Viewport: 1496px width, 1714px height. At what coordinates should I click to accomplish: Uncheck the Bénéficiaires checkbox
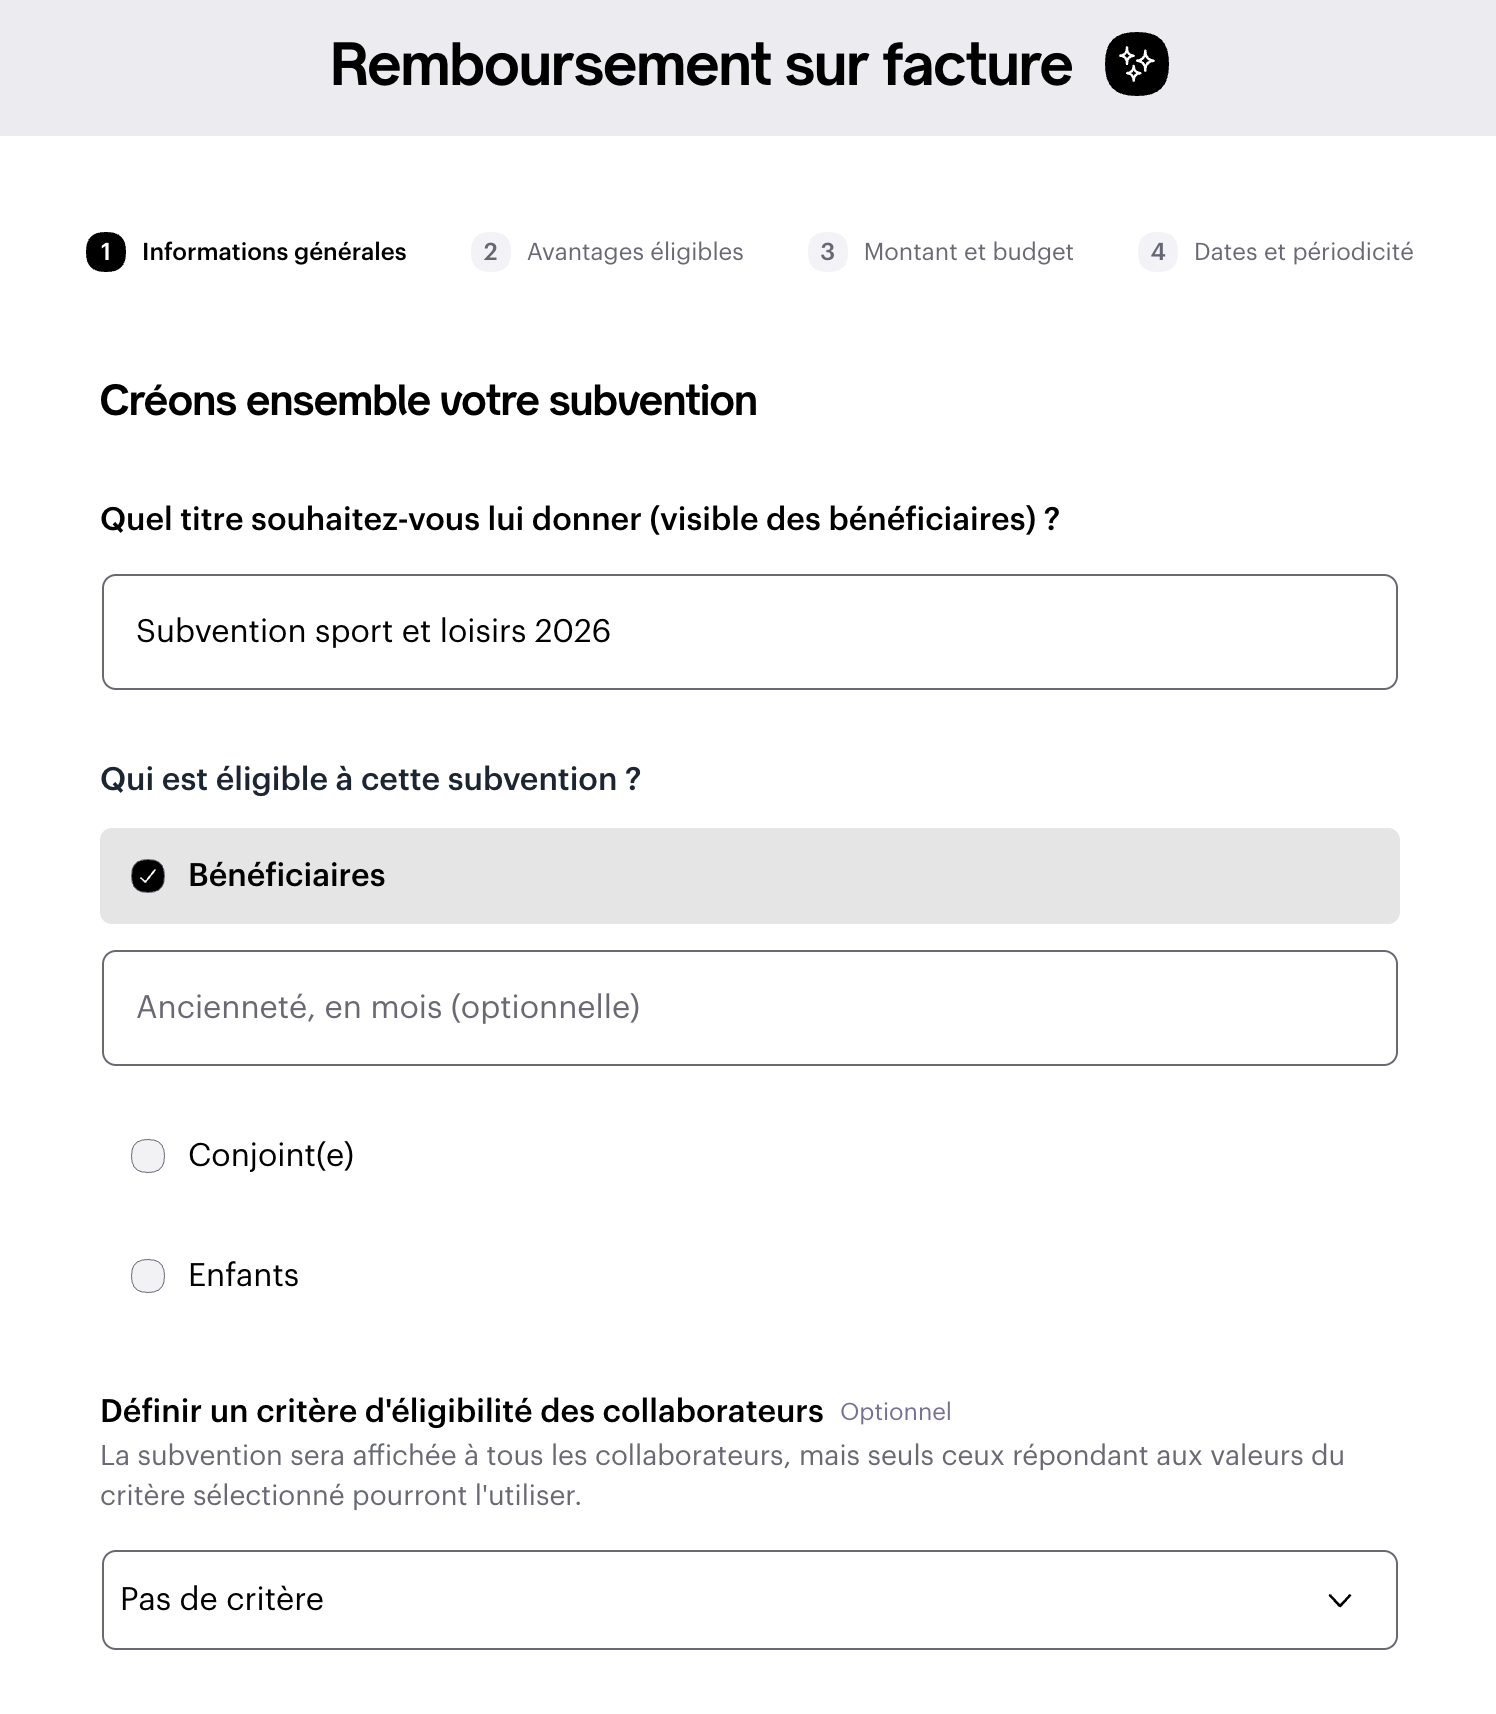tap(148, 876)
